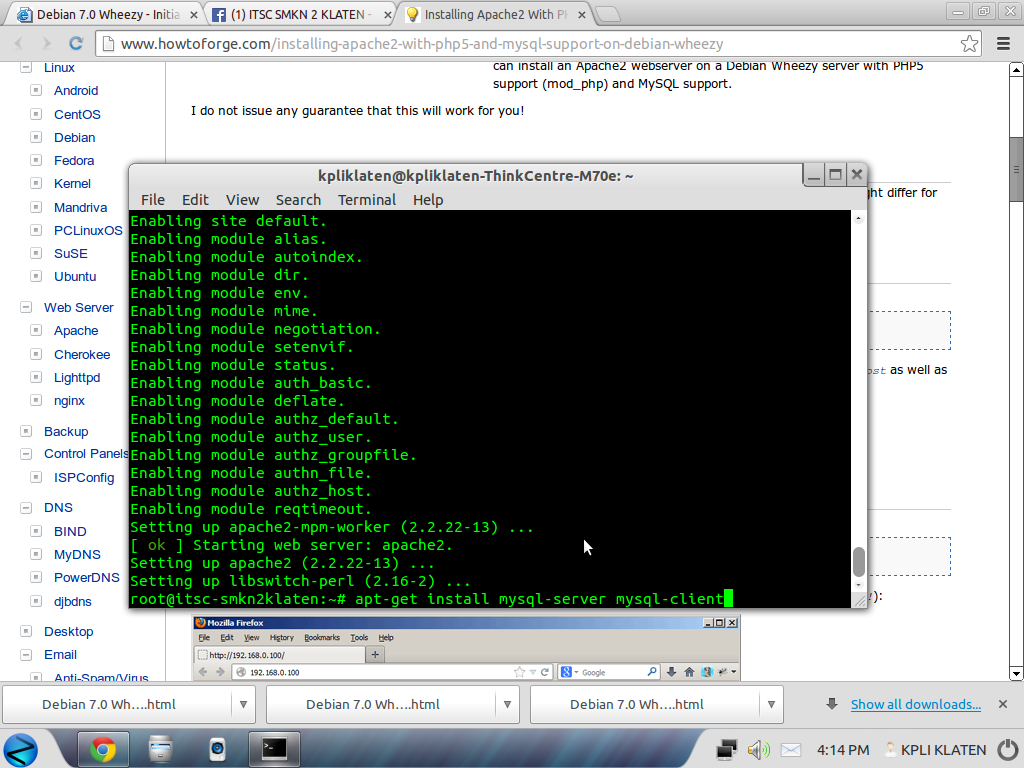Image resolution: width=1024 pixels, height=768 pixels.
Task: Open a new Chrome tab
Action: point(608,14)
